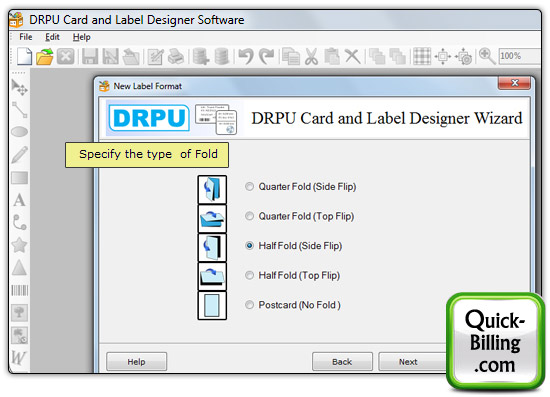Select the Text tool marked A
Screen dimensions: 550x397
[x=20, y=200]
